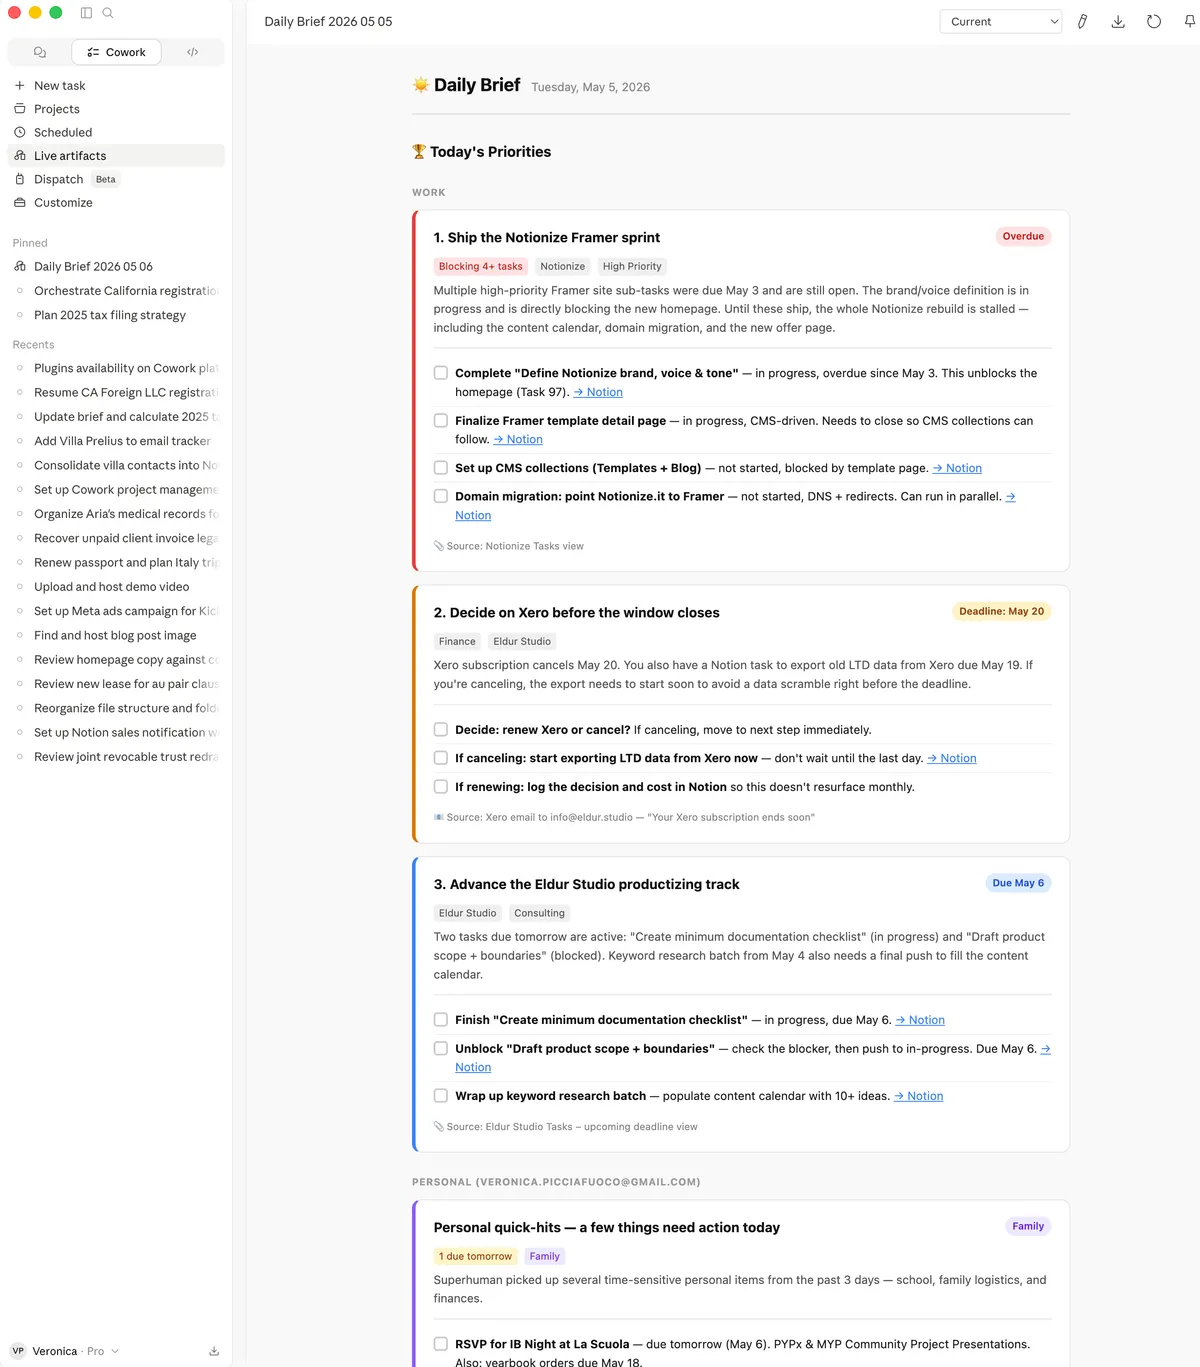Open Upload and host demo video task
This screenshot has width=1200, height=1367.
pos(116,587)
